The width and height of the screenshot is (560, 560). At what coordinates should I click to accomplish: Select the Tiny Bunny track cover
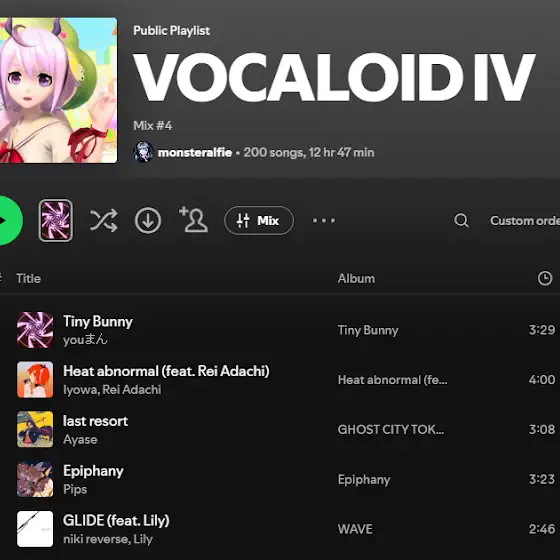coord(35,330)
